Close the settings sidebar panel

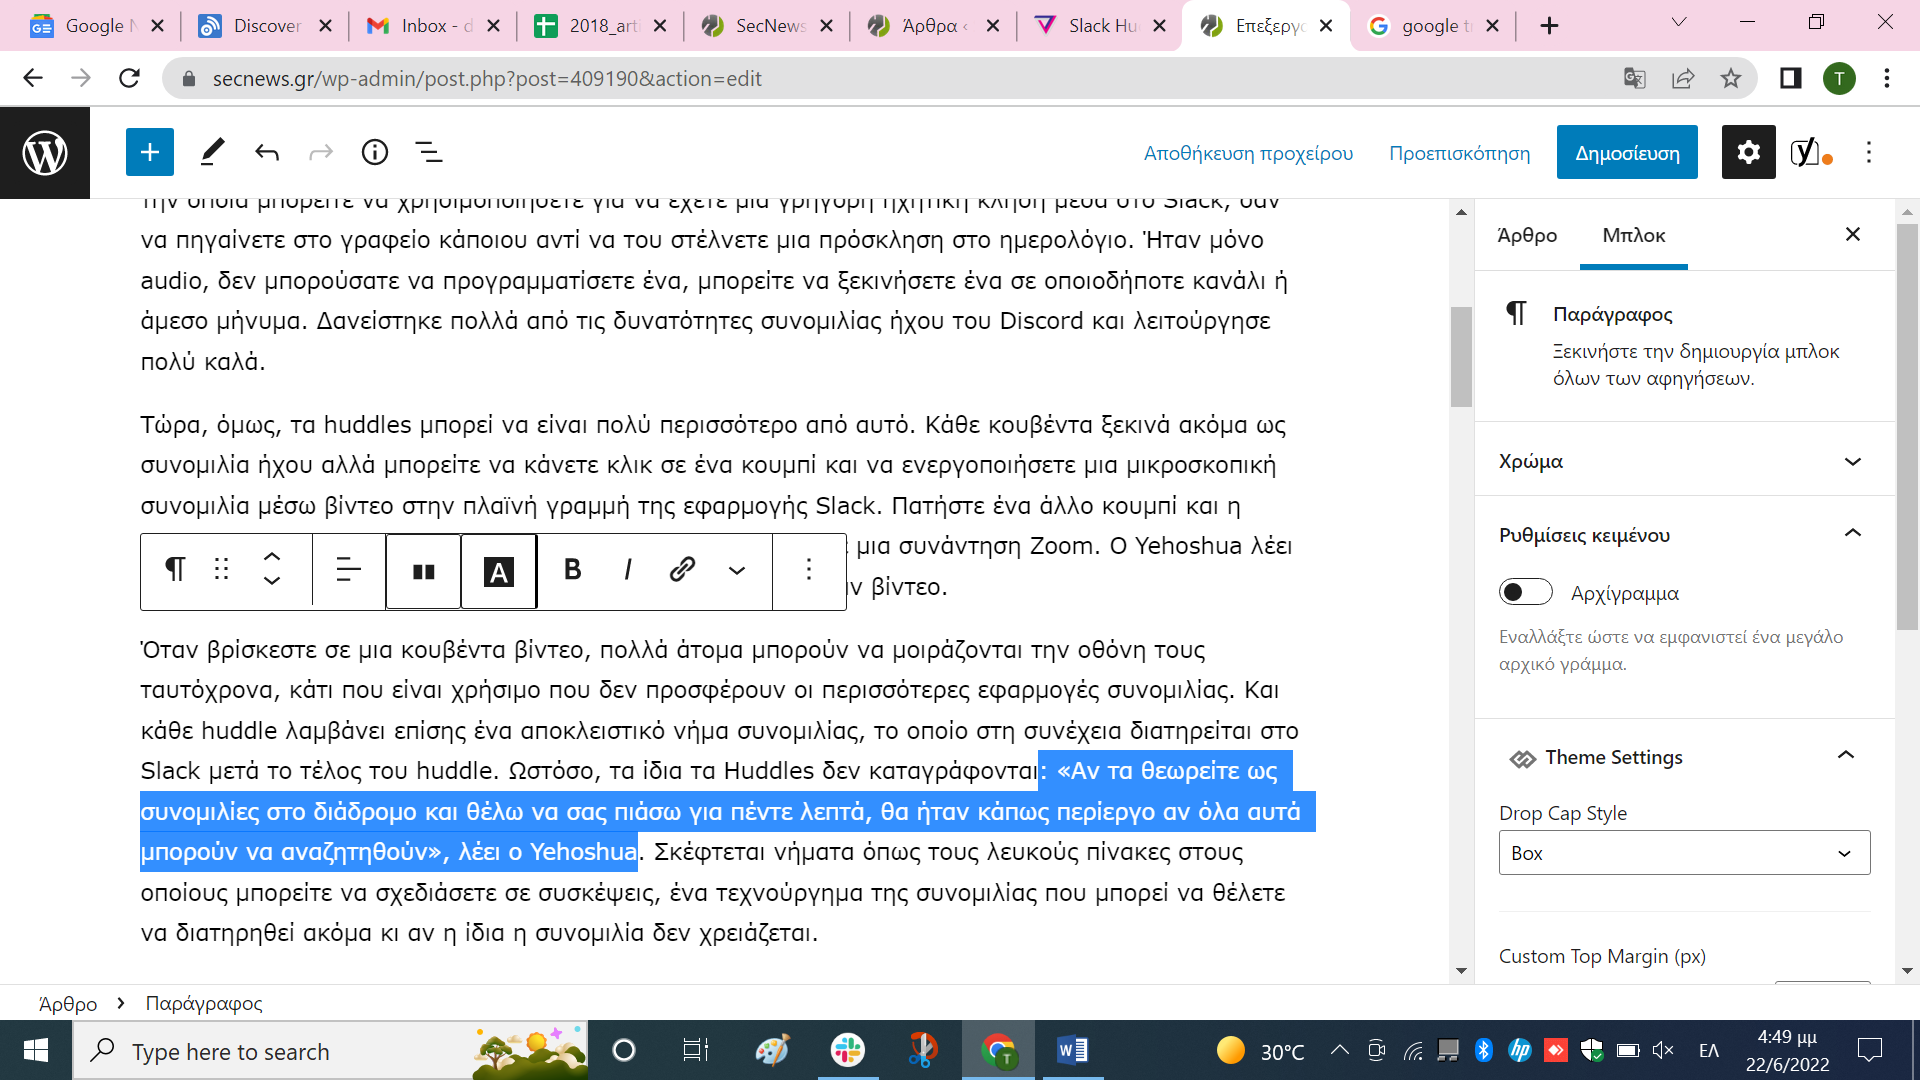(1853, 234)
